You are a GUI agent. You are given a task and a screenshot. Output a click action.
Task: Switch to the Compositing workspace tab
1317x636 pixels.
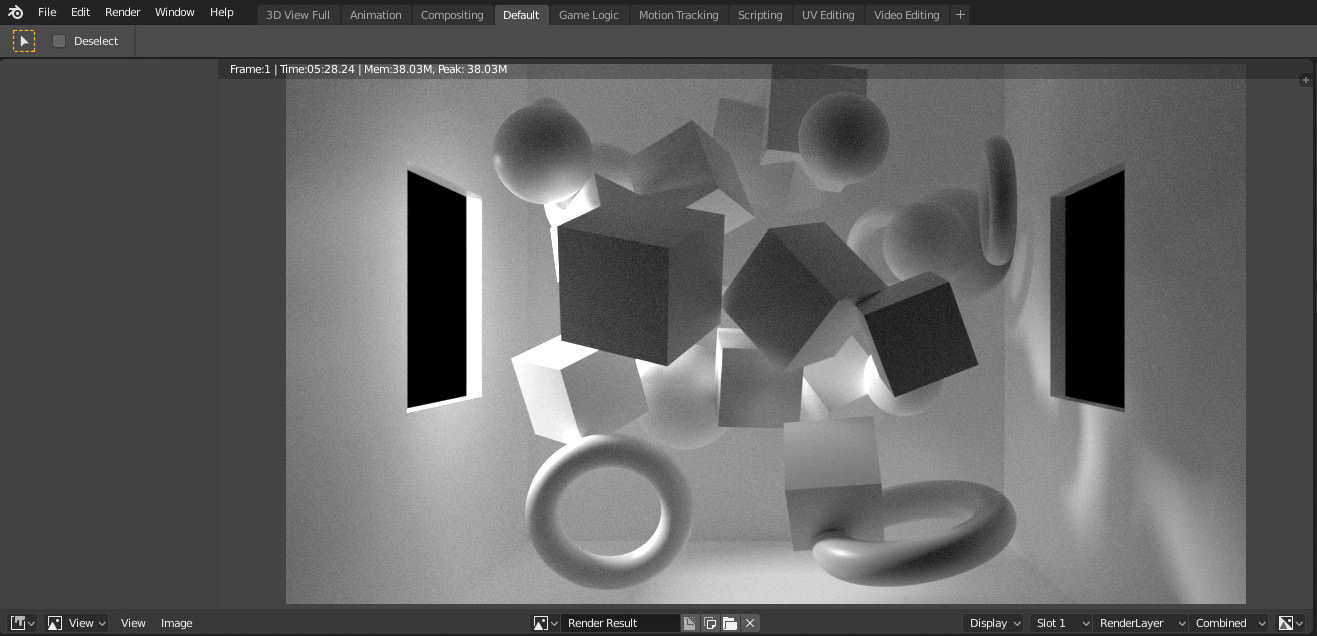452,14
